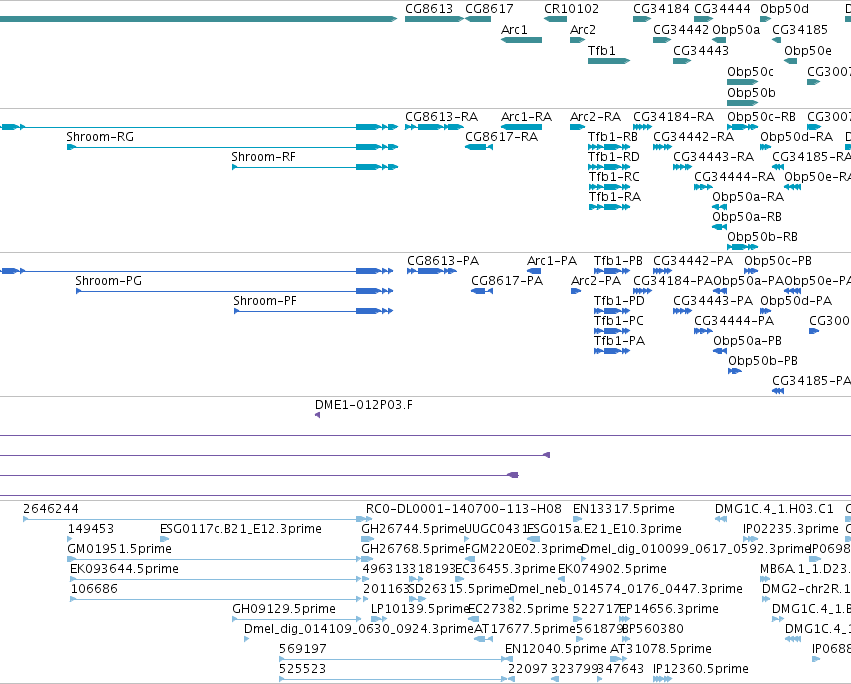Viewport: 851px width, 684px height.
Task: Select the CG34444 gene label
Action: click(x=722, y=9)
